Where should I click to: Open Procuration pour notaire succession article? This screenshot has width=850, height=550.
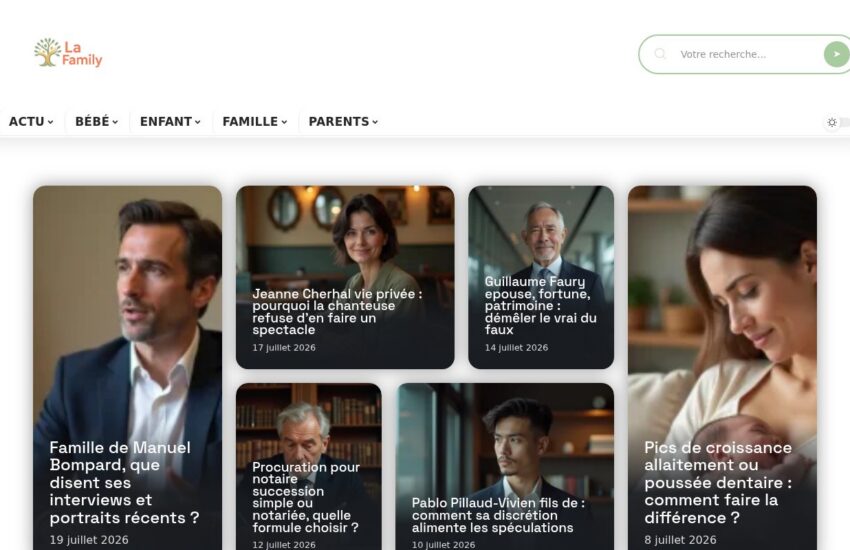(306, 497)
